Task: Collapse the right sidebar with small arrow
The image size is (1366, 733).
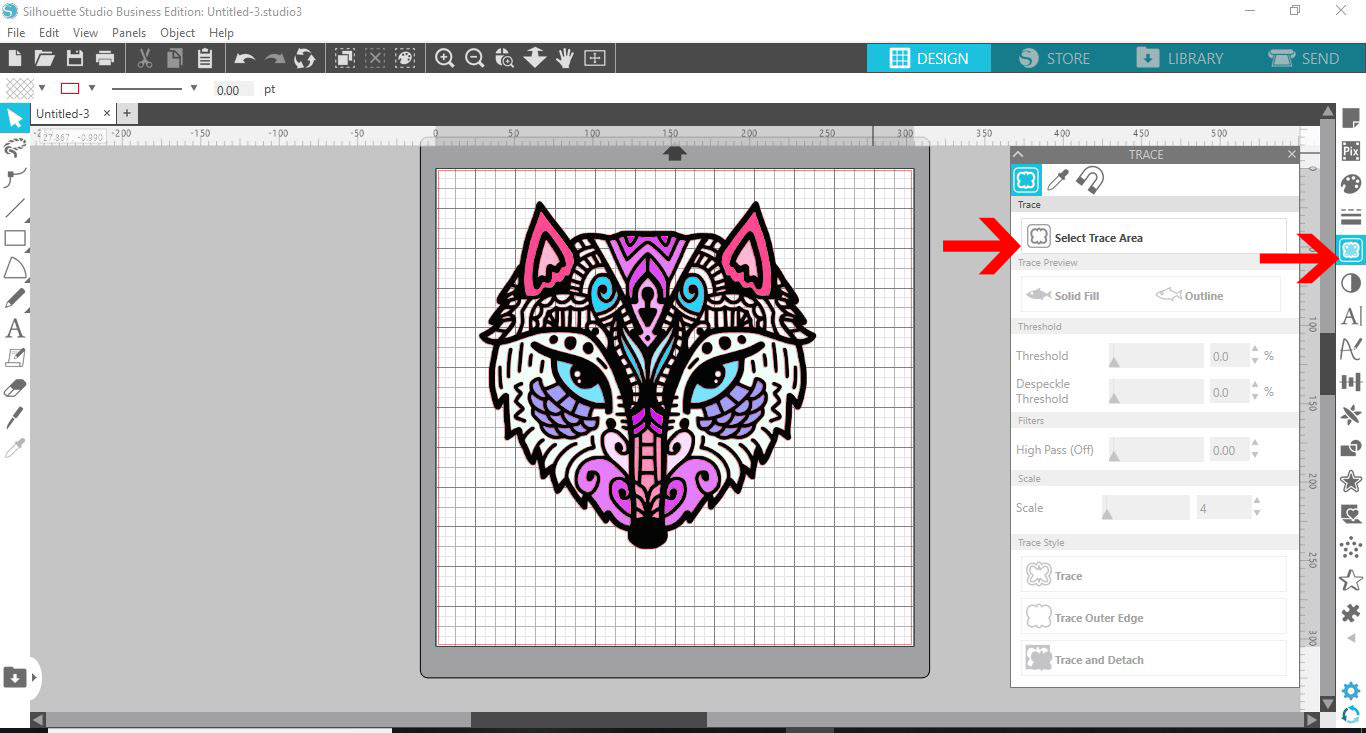Action: coord(1351,638)
